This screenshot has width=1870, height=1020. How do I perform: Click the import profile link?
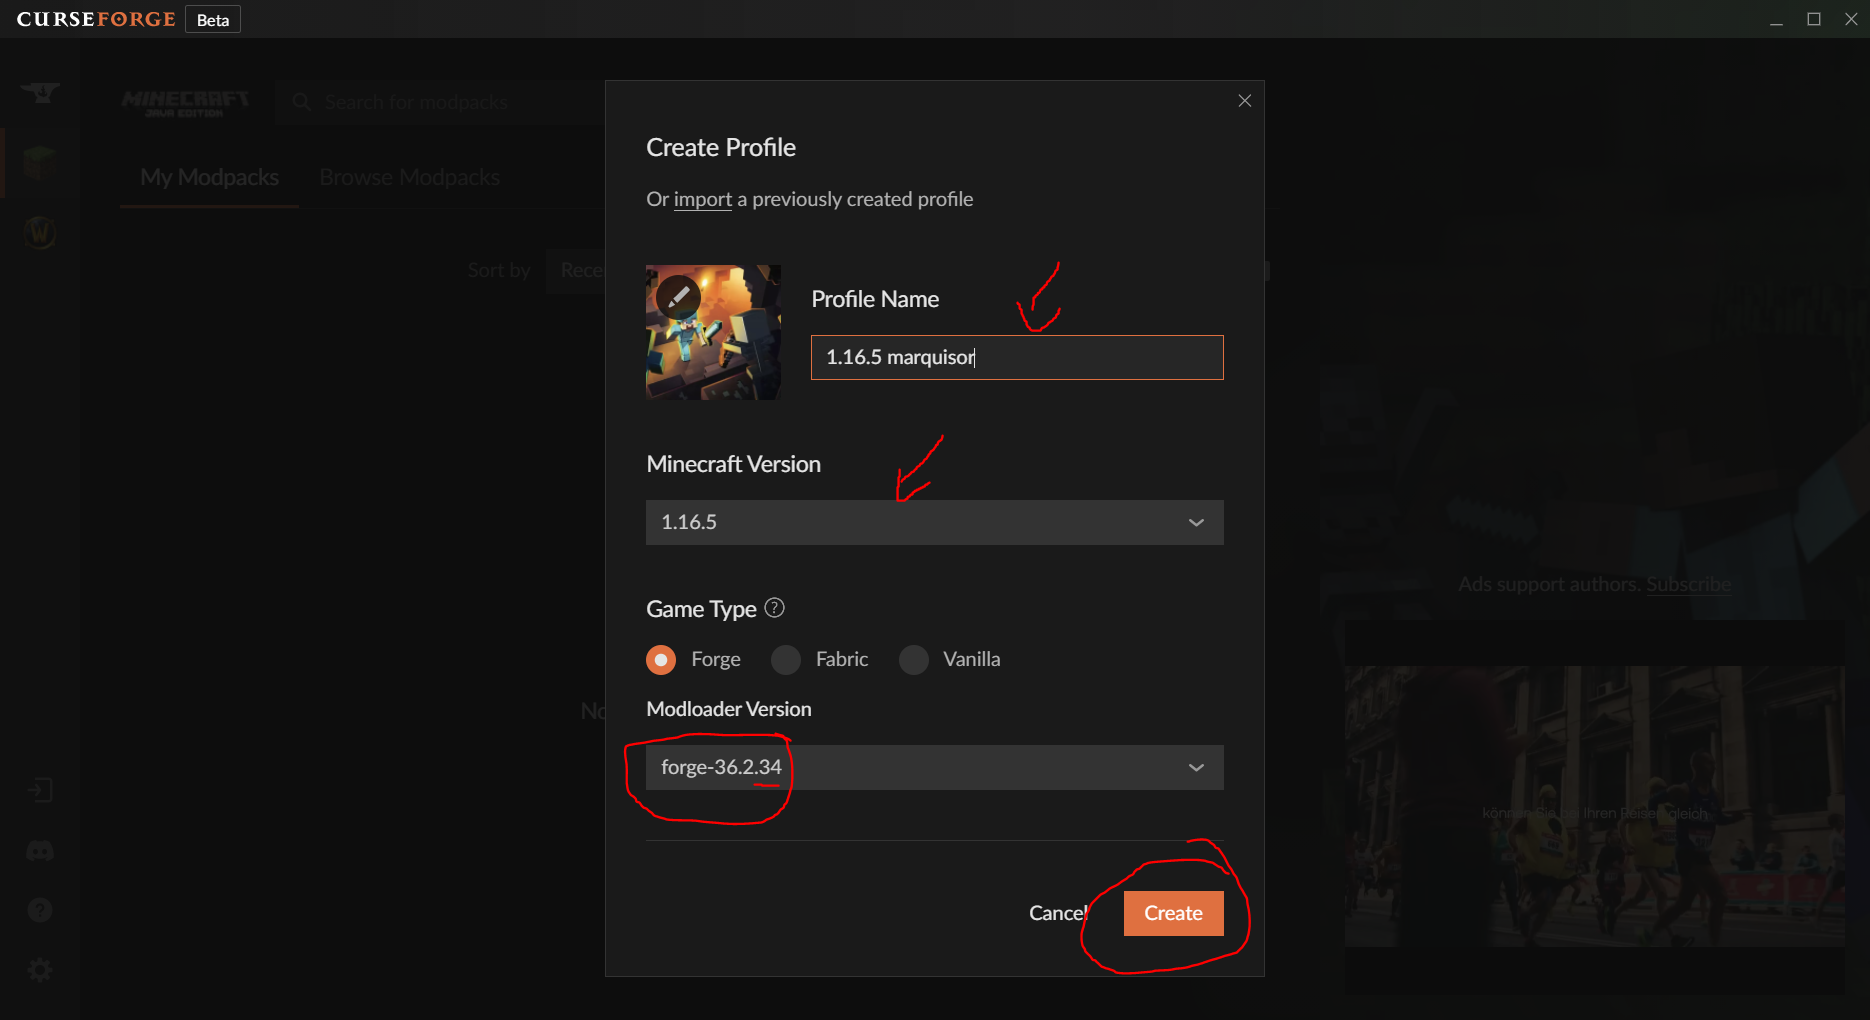click(x=703, y=199)
